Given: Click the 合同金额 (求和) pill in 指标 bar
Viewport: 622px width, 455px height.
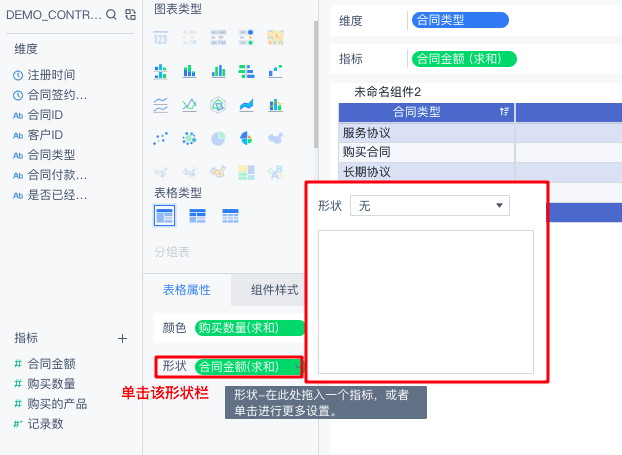Looking at the screenshot, I should point(464,59).
